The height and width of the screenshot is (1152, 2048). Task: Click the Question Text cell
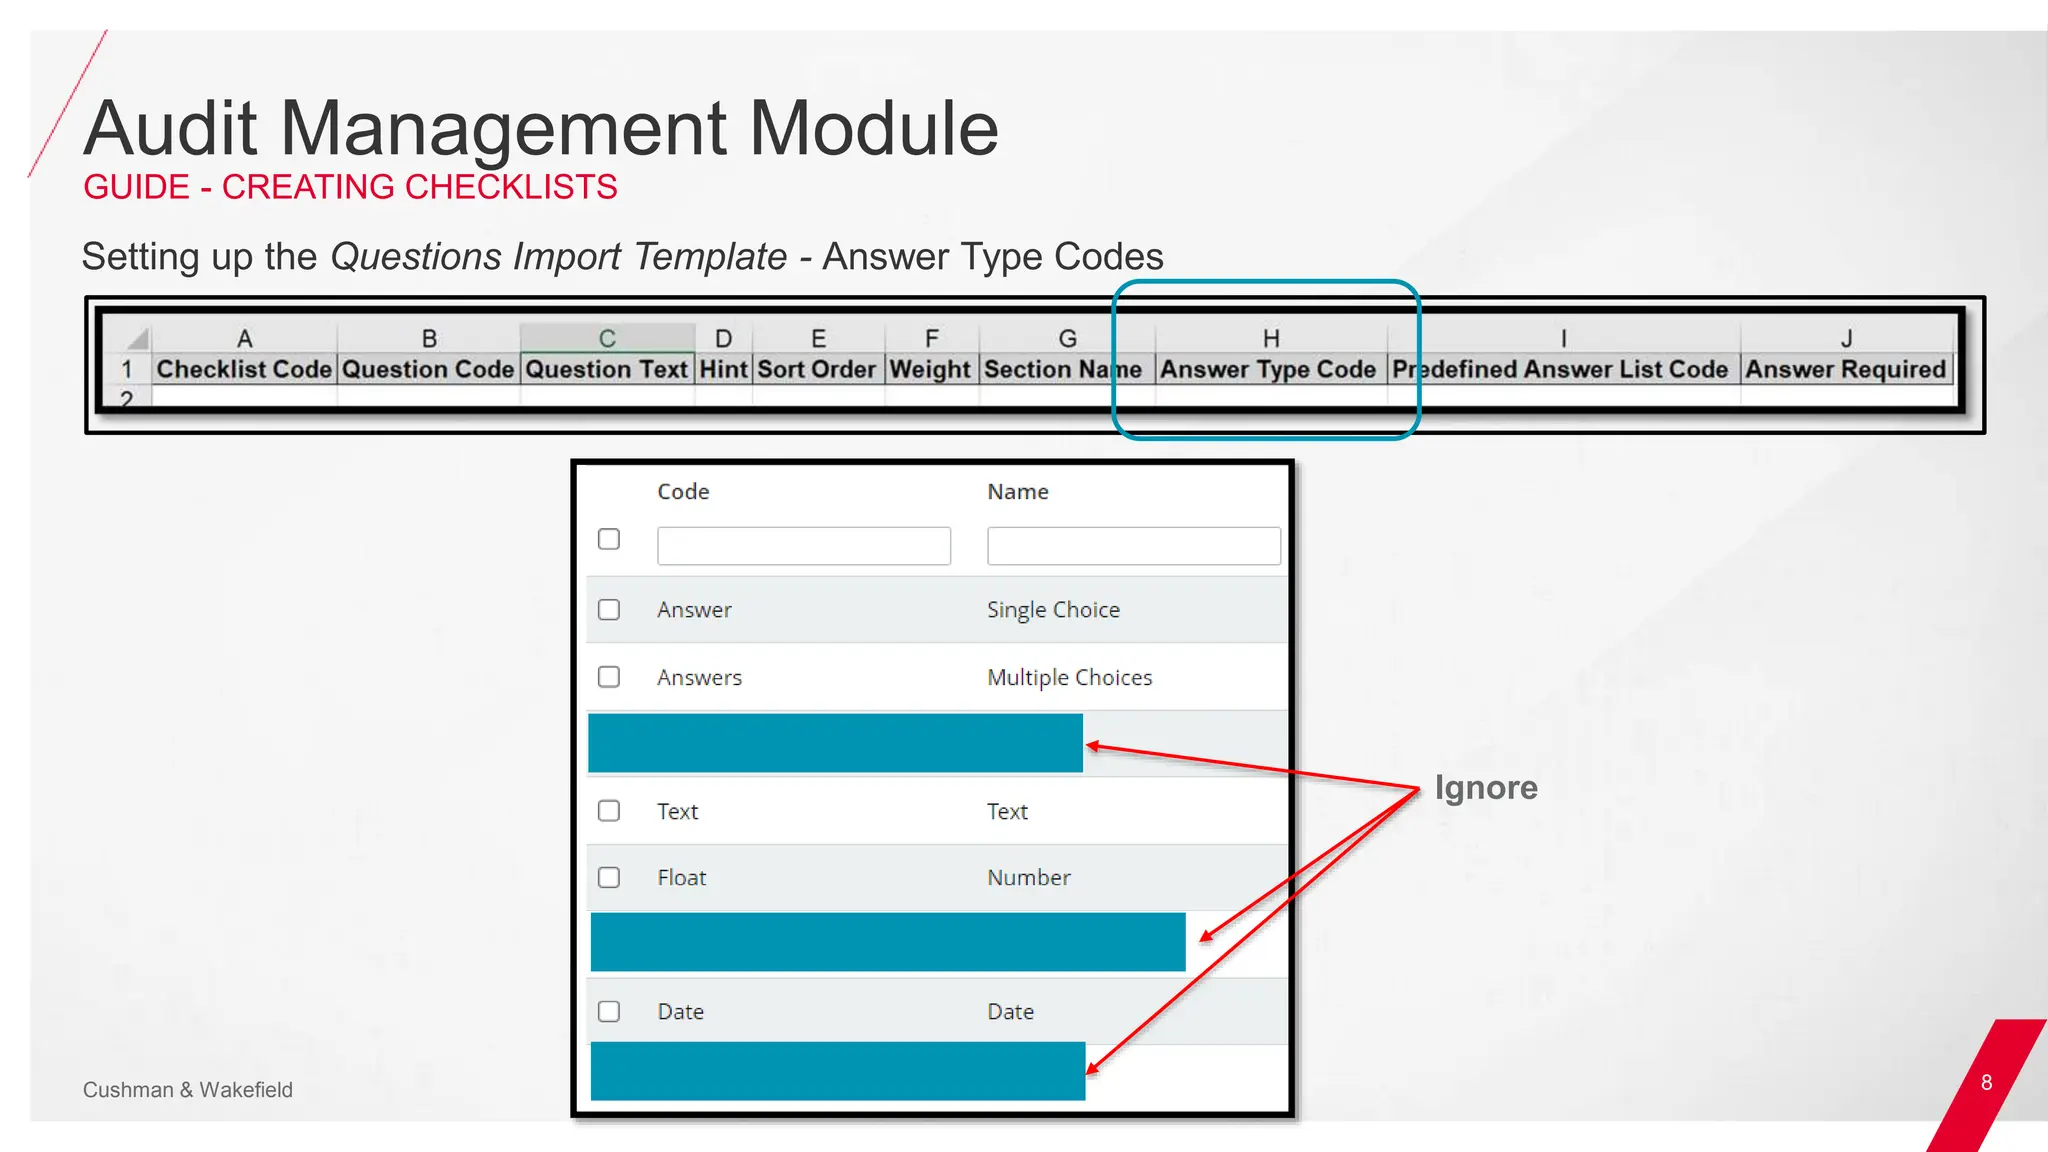607,369
